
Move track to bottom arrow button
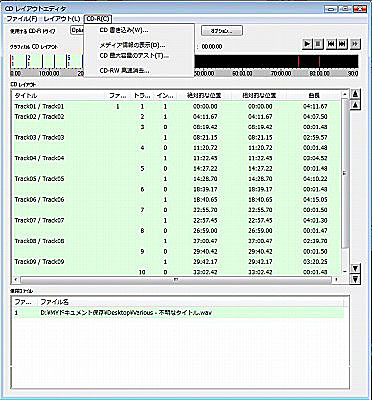356,279
